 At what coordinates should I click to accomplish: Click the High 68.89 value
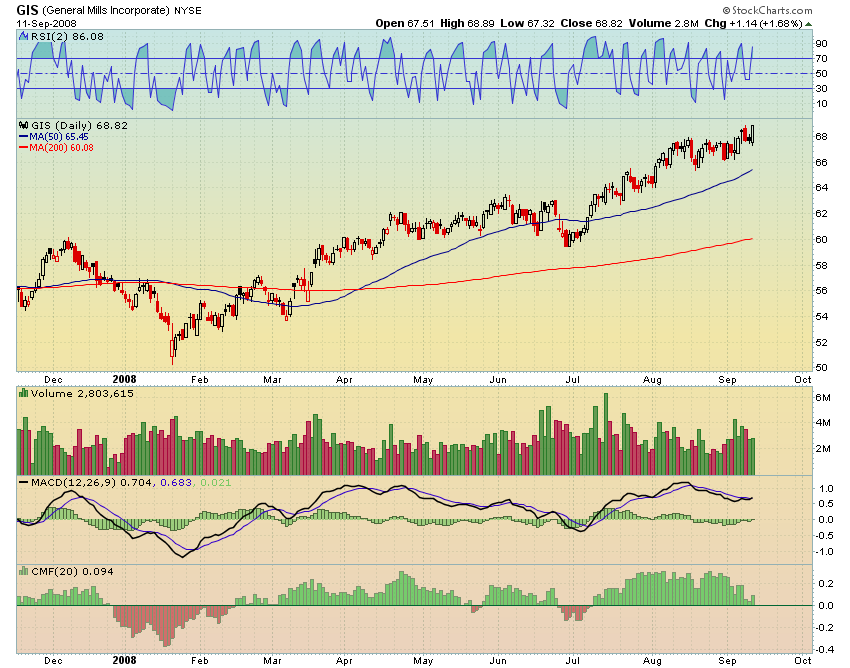467,23
